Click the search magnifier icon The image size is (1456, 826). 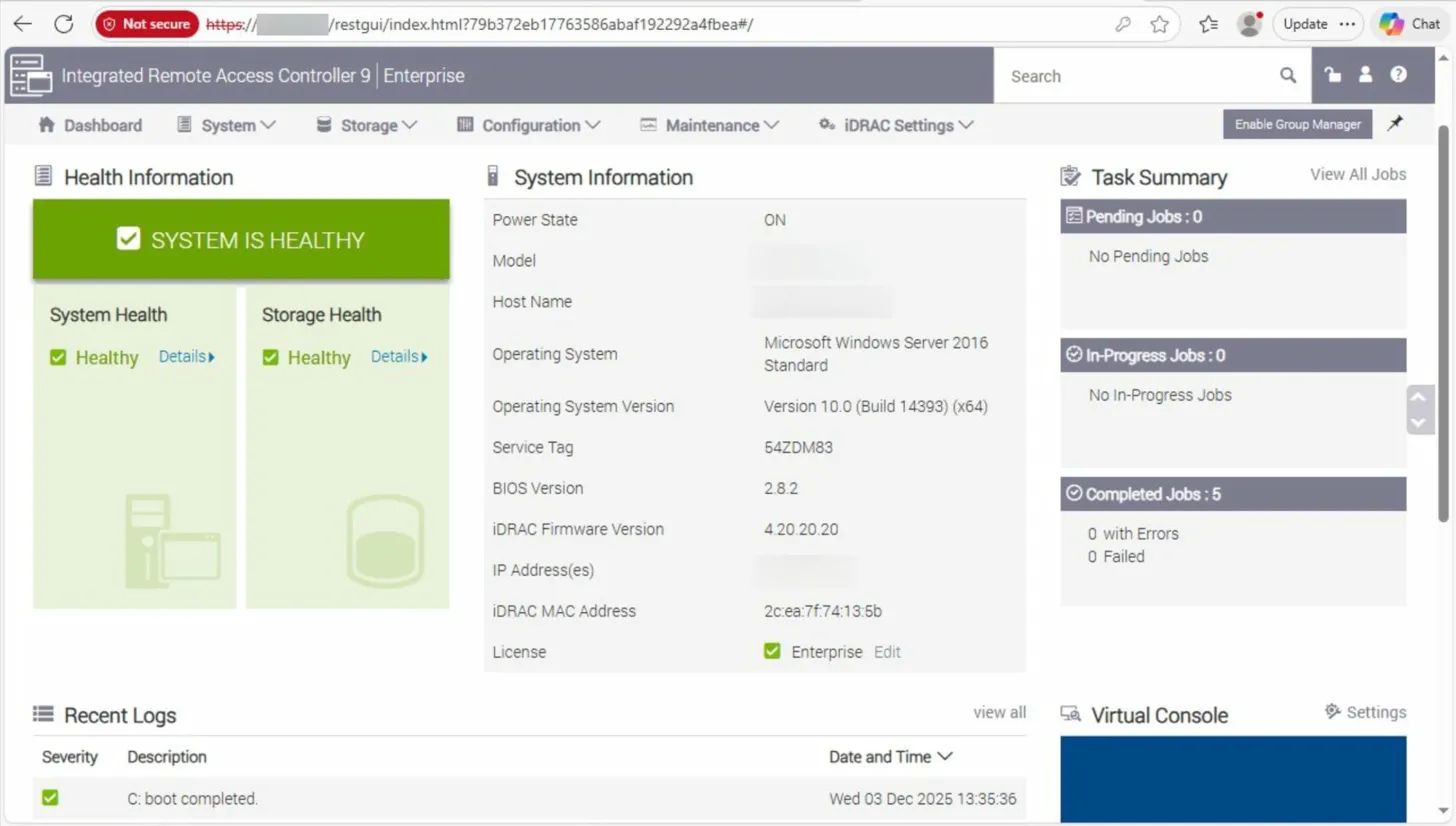coord(1288,75)
